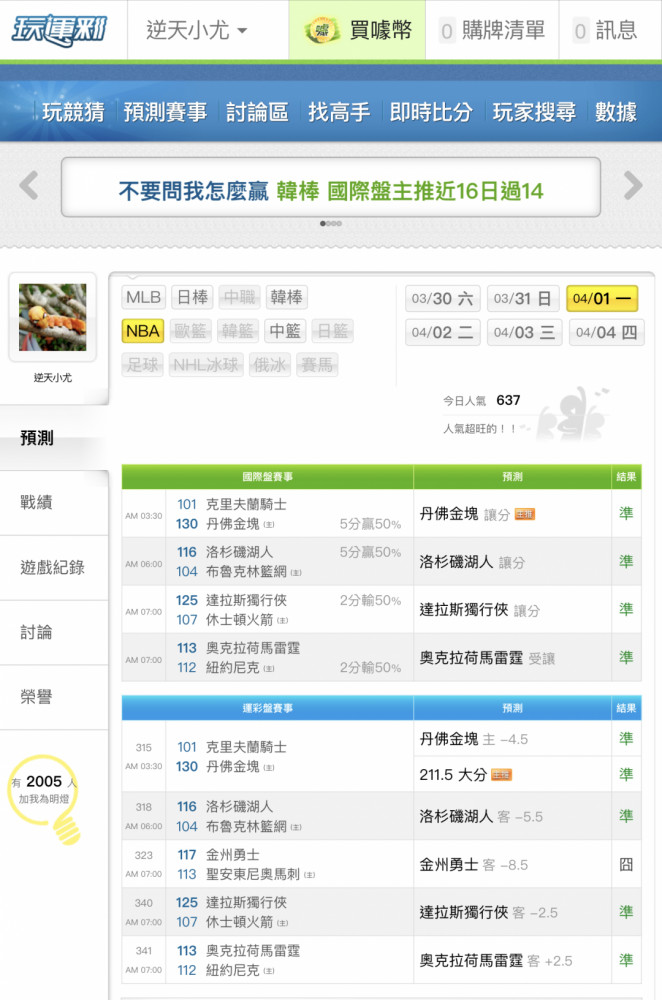Screen dimensions: 662x1000
Task: Open banner 不要問我怎麼贏 韓棒 link
Action: pyautogui.click(x=330, y=191)
